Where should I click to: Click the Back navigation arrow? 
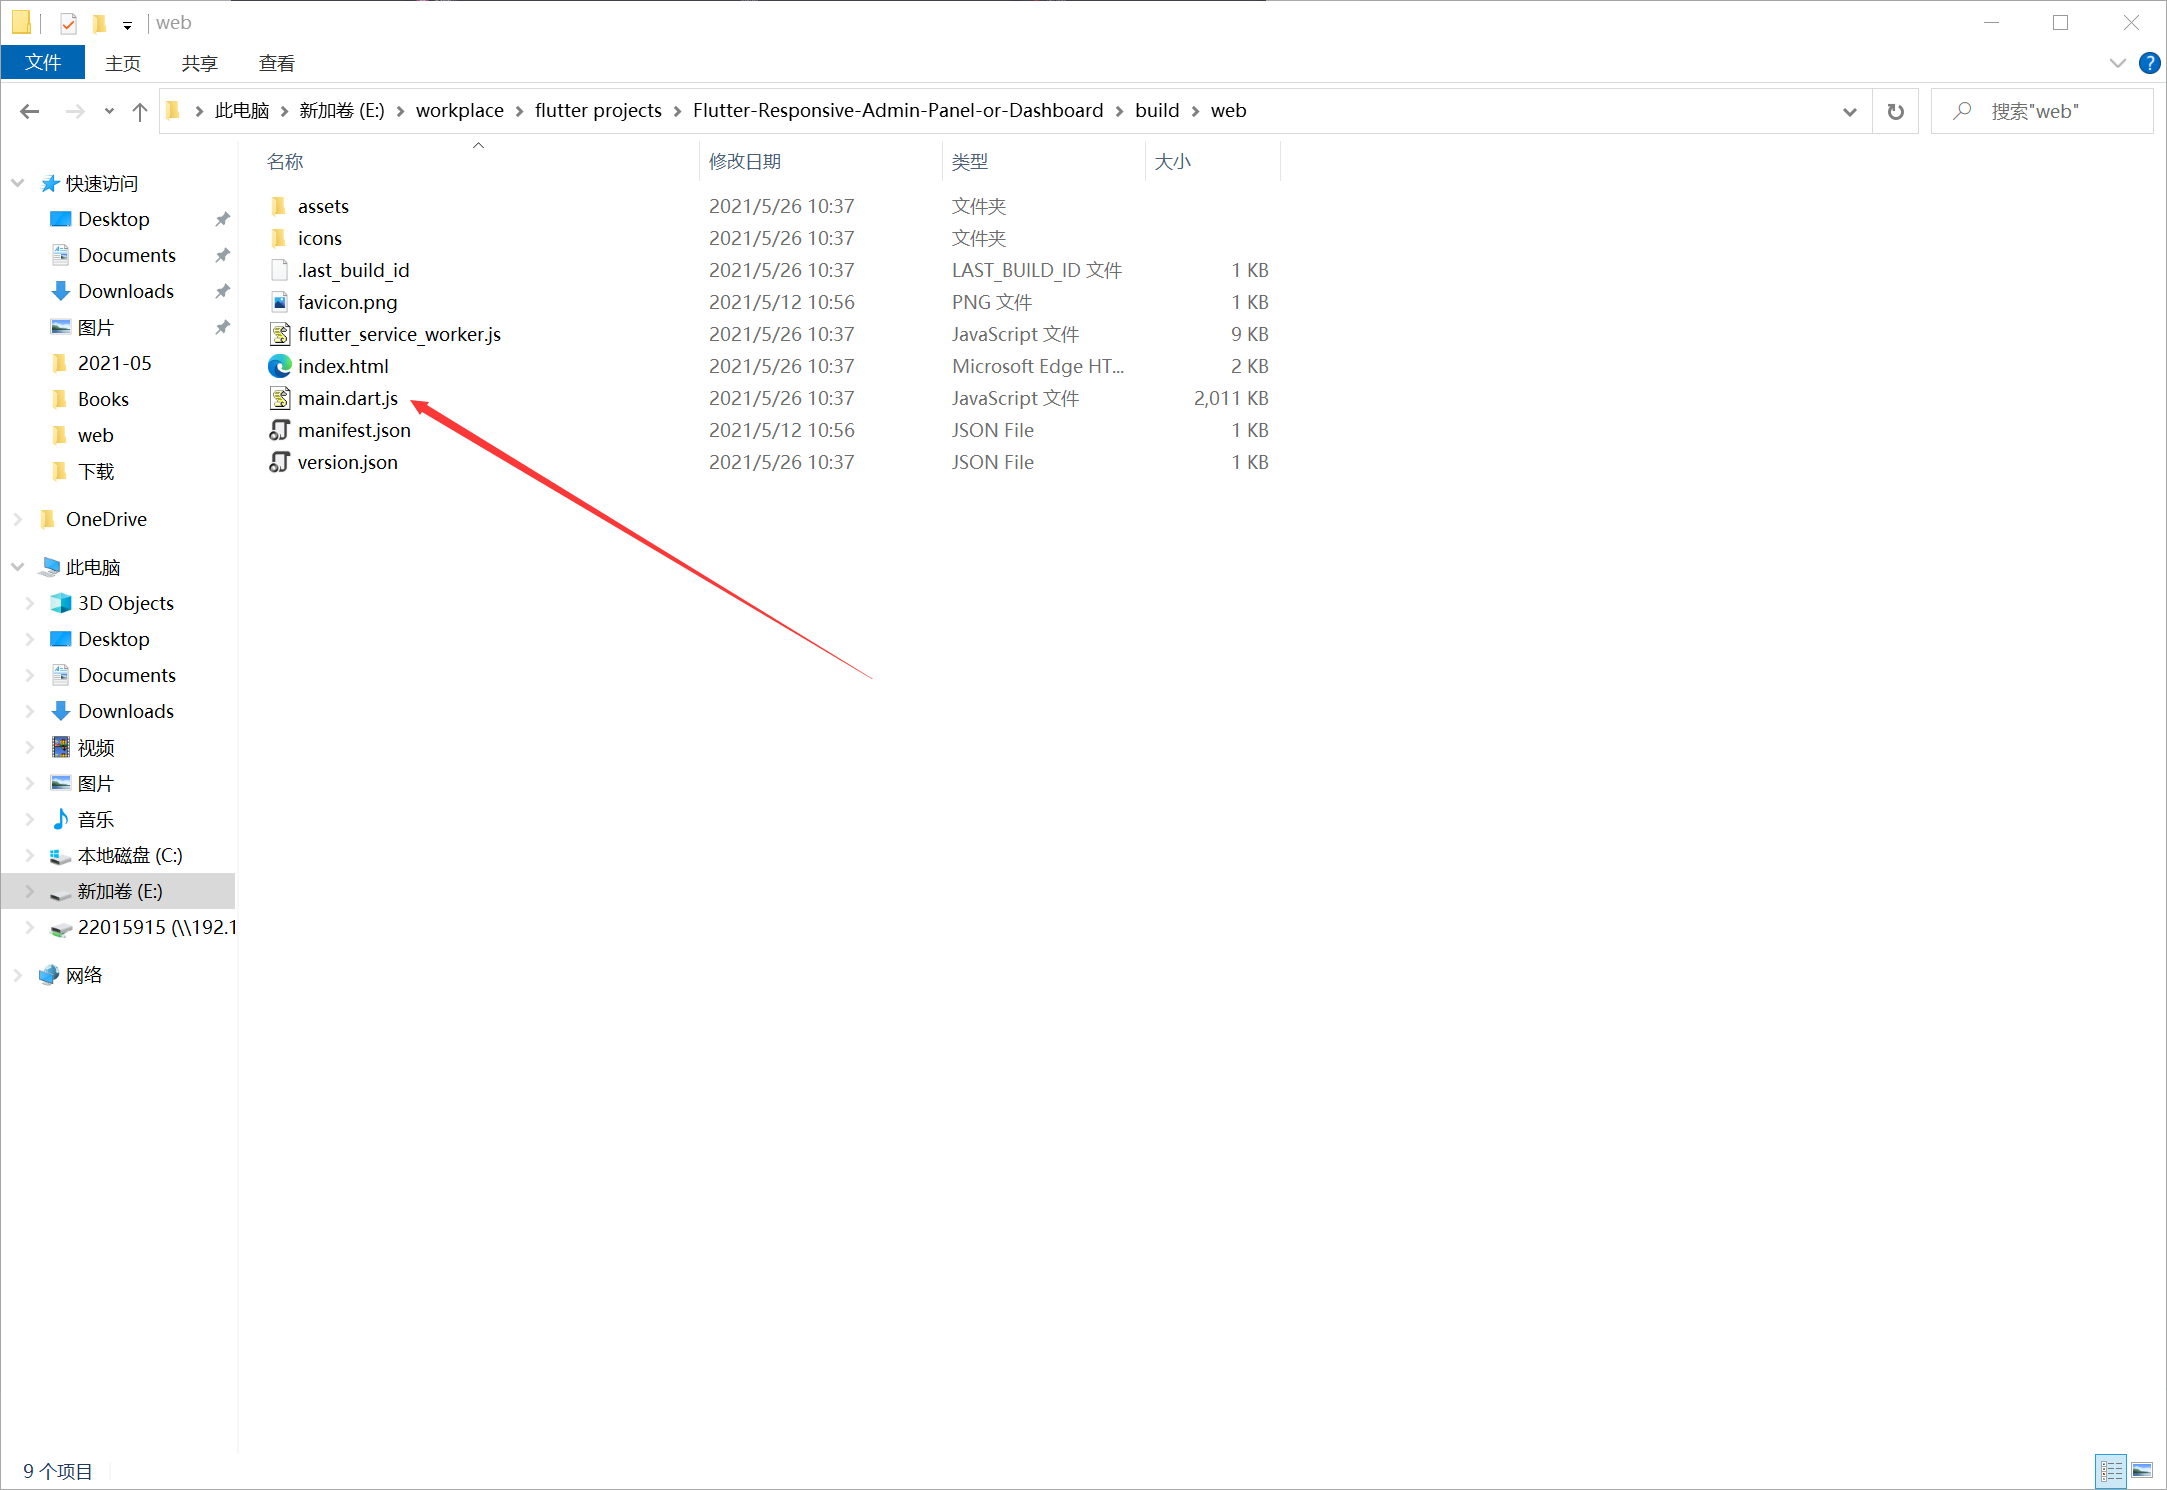click(29, 111)
